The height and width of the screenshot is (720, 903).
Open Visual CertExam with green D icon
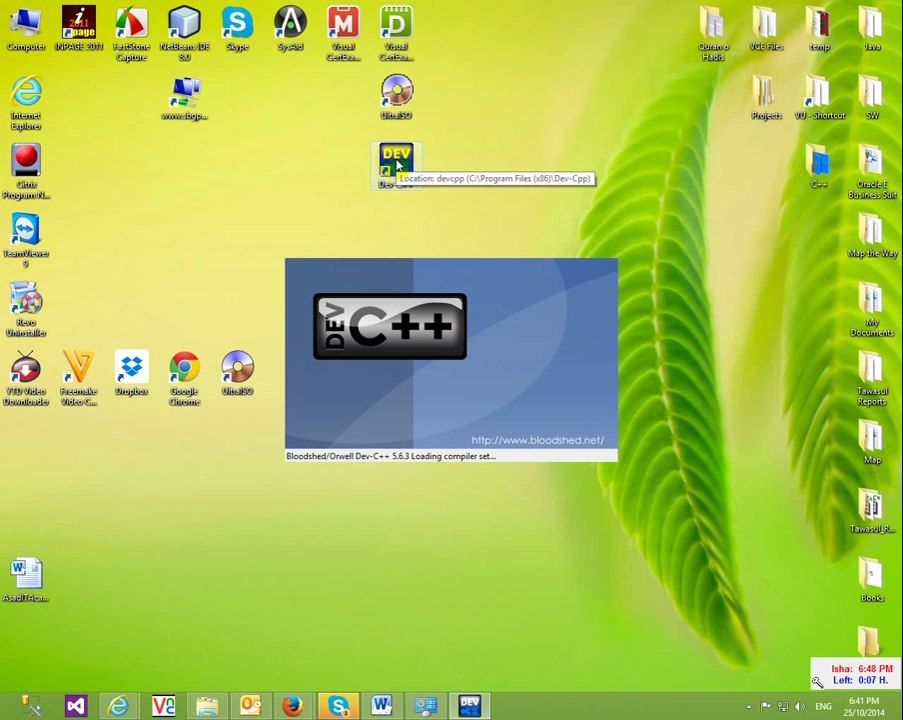tap(396, 33)
